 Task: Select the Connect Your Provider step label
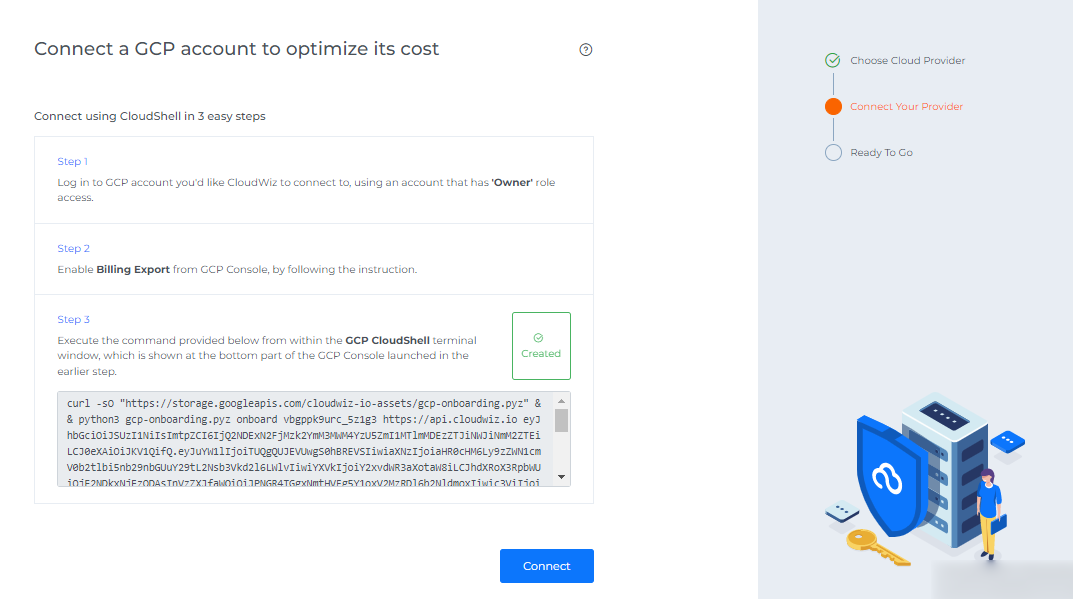coord(906,106)
